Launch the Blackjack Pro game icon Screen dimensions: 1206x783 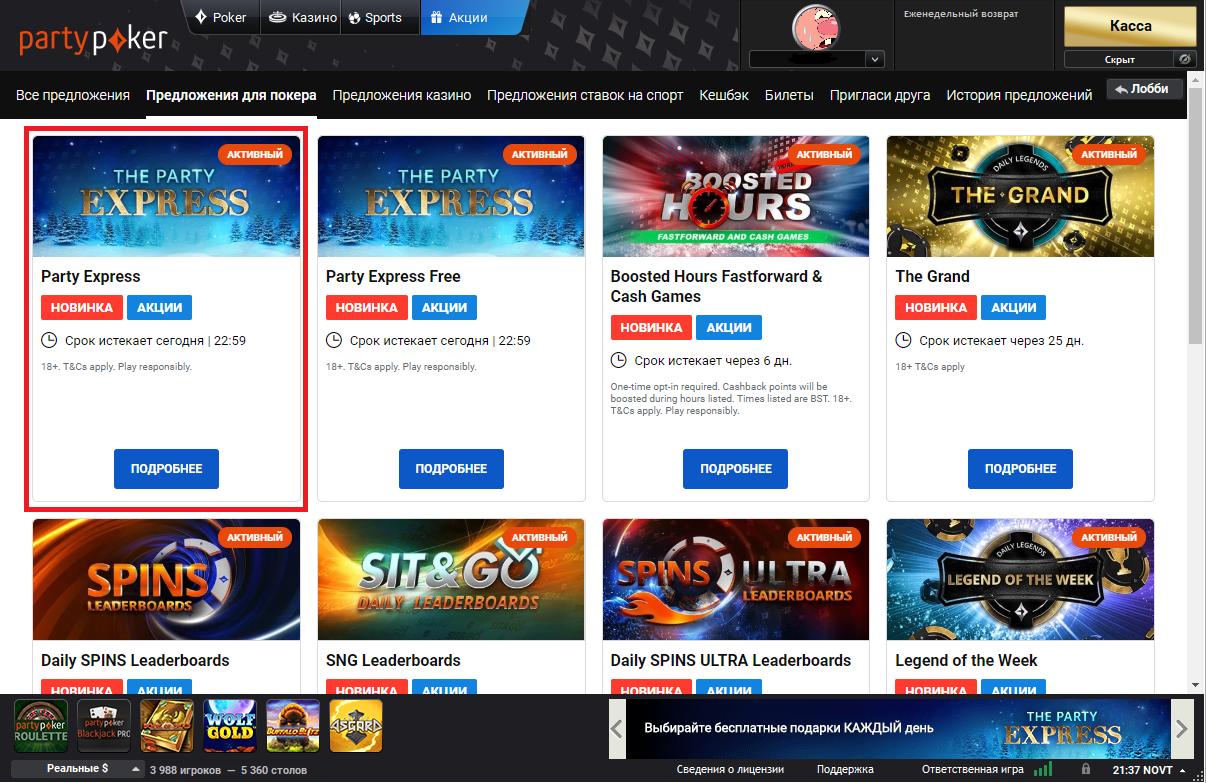[x=104, y=726]
